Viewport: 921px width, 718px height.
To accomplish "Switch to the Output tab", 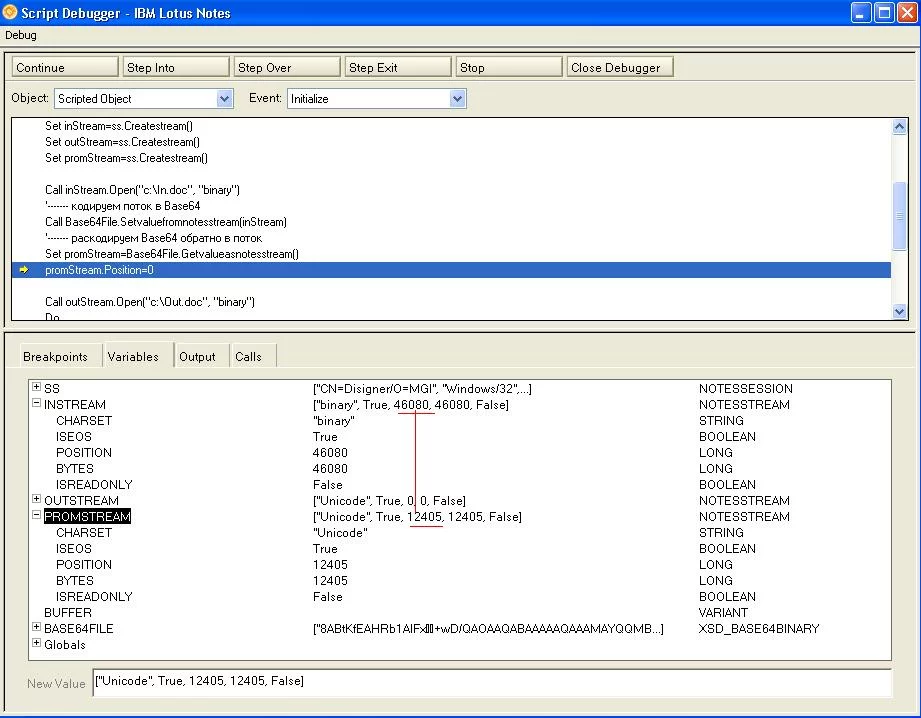I will pyautogui.click(x=197, y=357).
